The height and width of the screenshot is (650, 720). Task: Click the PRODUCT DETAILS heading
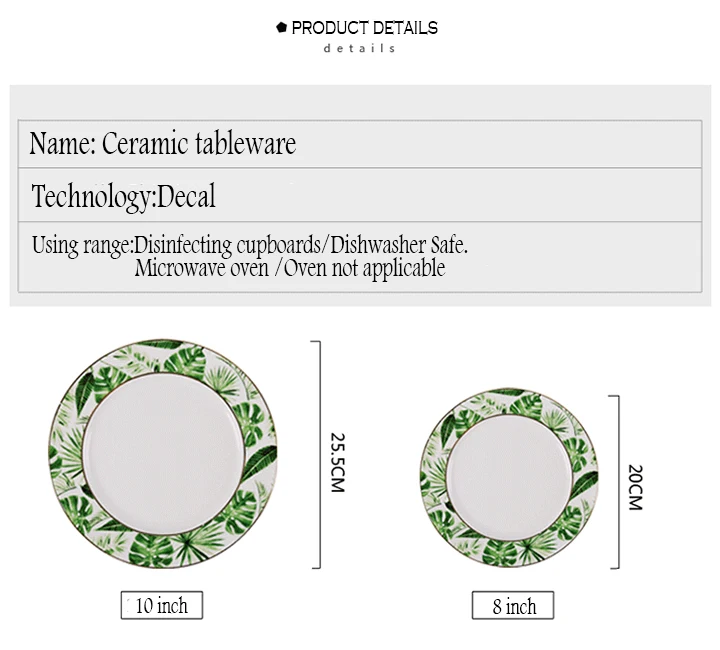pos(365,28)
